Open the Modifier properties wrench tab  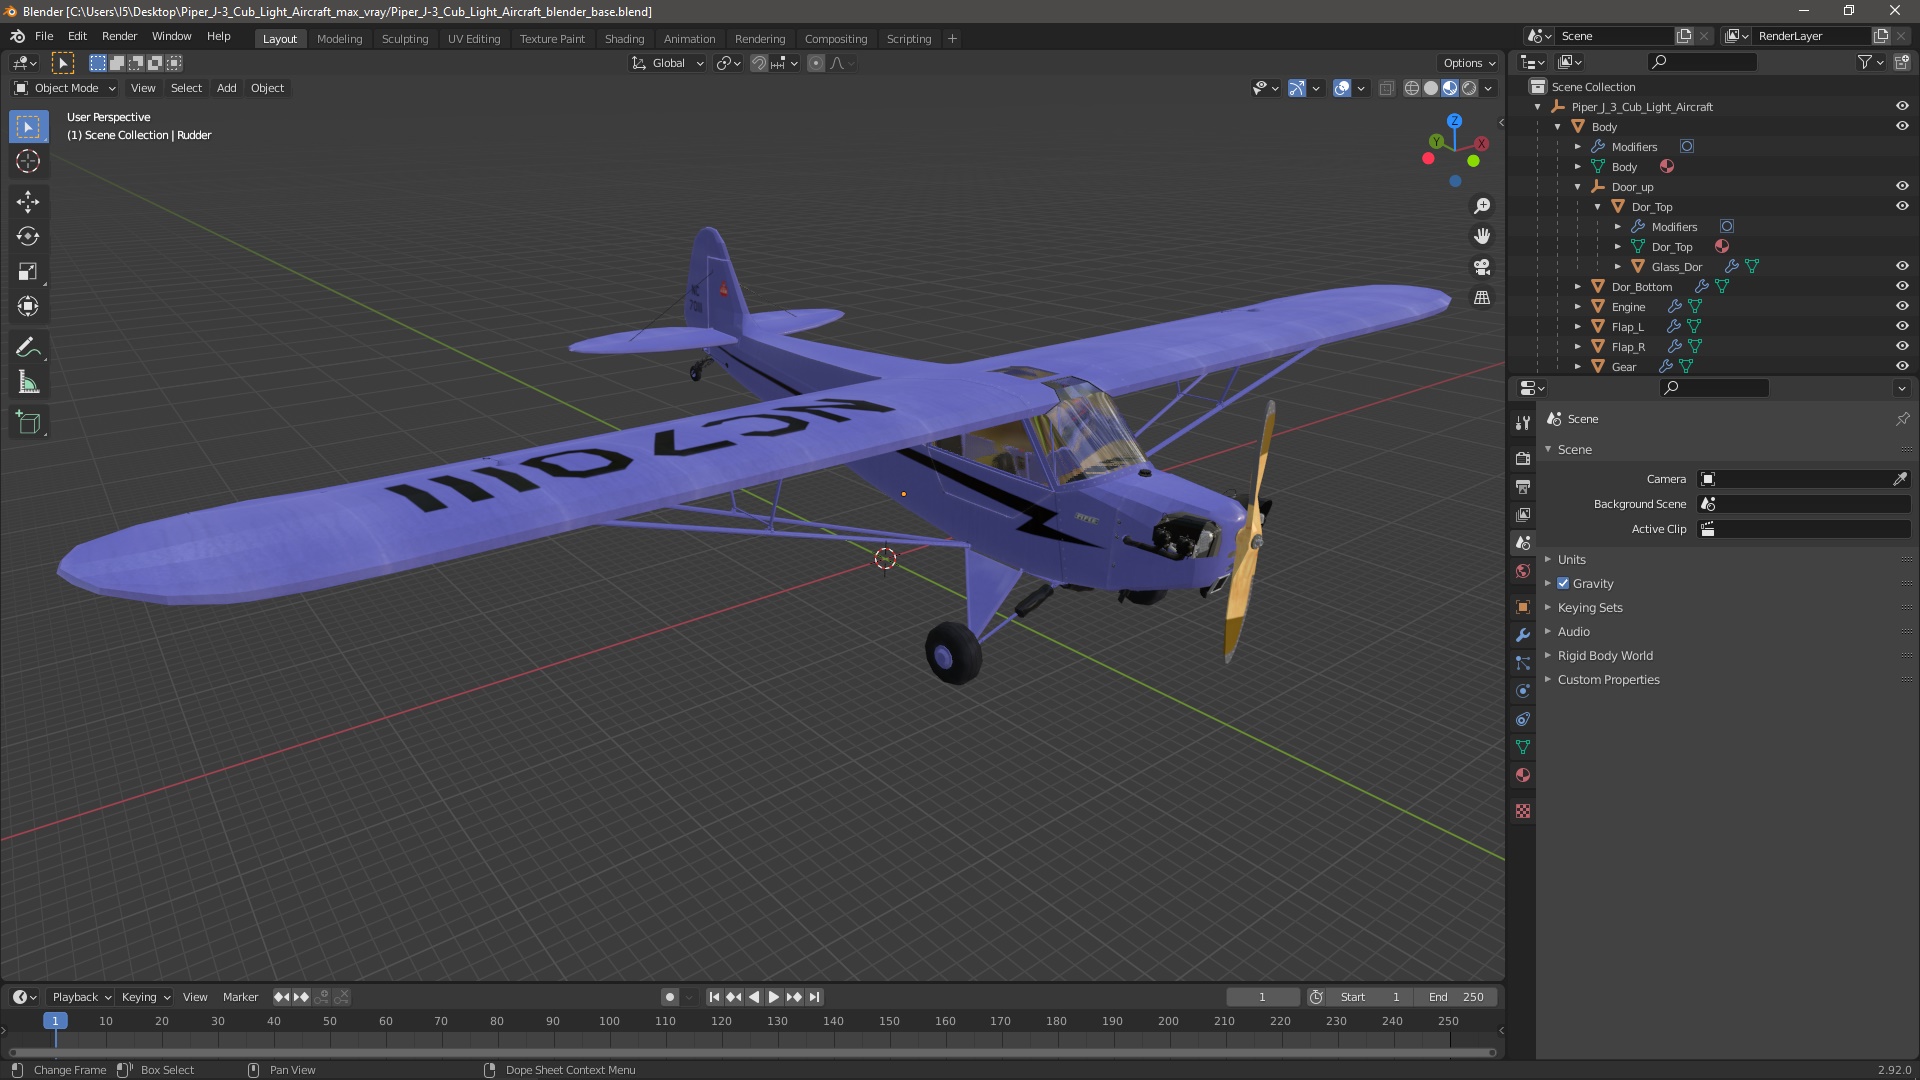[1523, 635]
